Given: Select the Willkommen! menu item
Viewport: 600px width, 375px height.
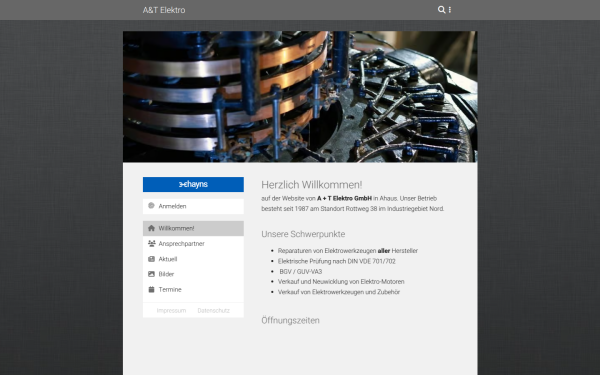Looking at the screenshot, I should tap(193, 228).
